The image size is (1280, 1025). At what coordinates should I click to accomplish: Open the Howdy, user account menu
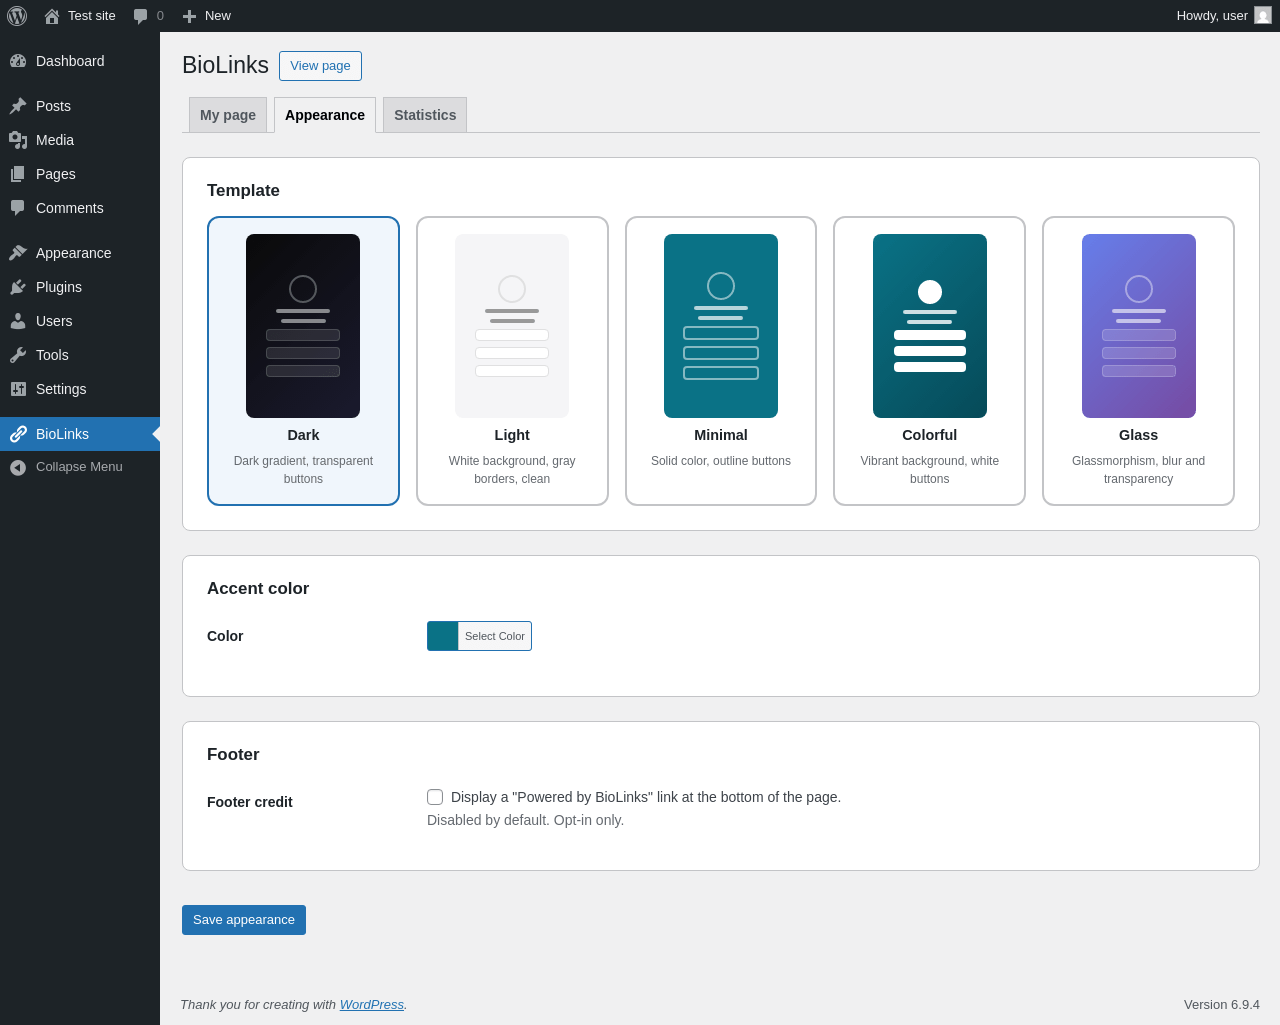1224,16
